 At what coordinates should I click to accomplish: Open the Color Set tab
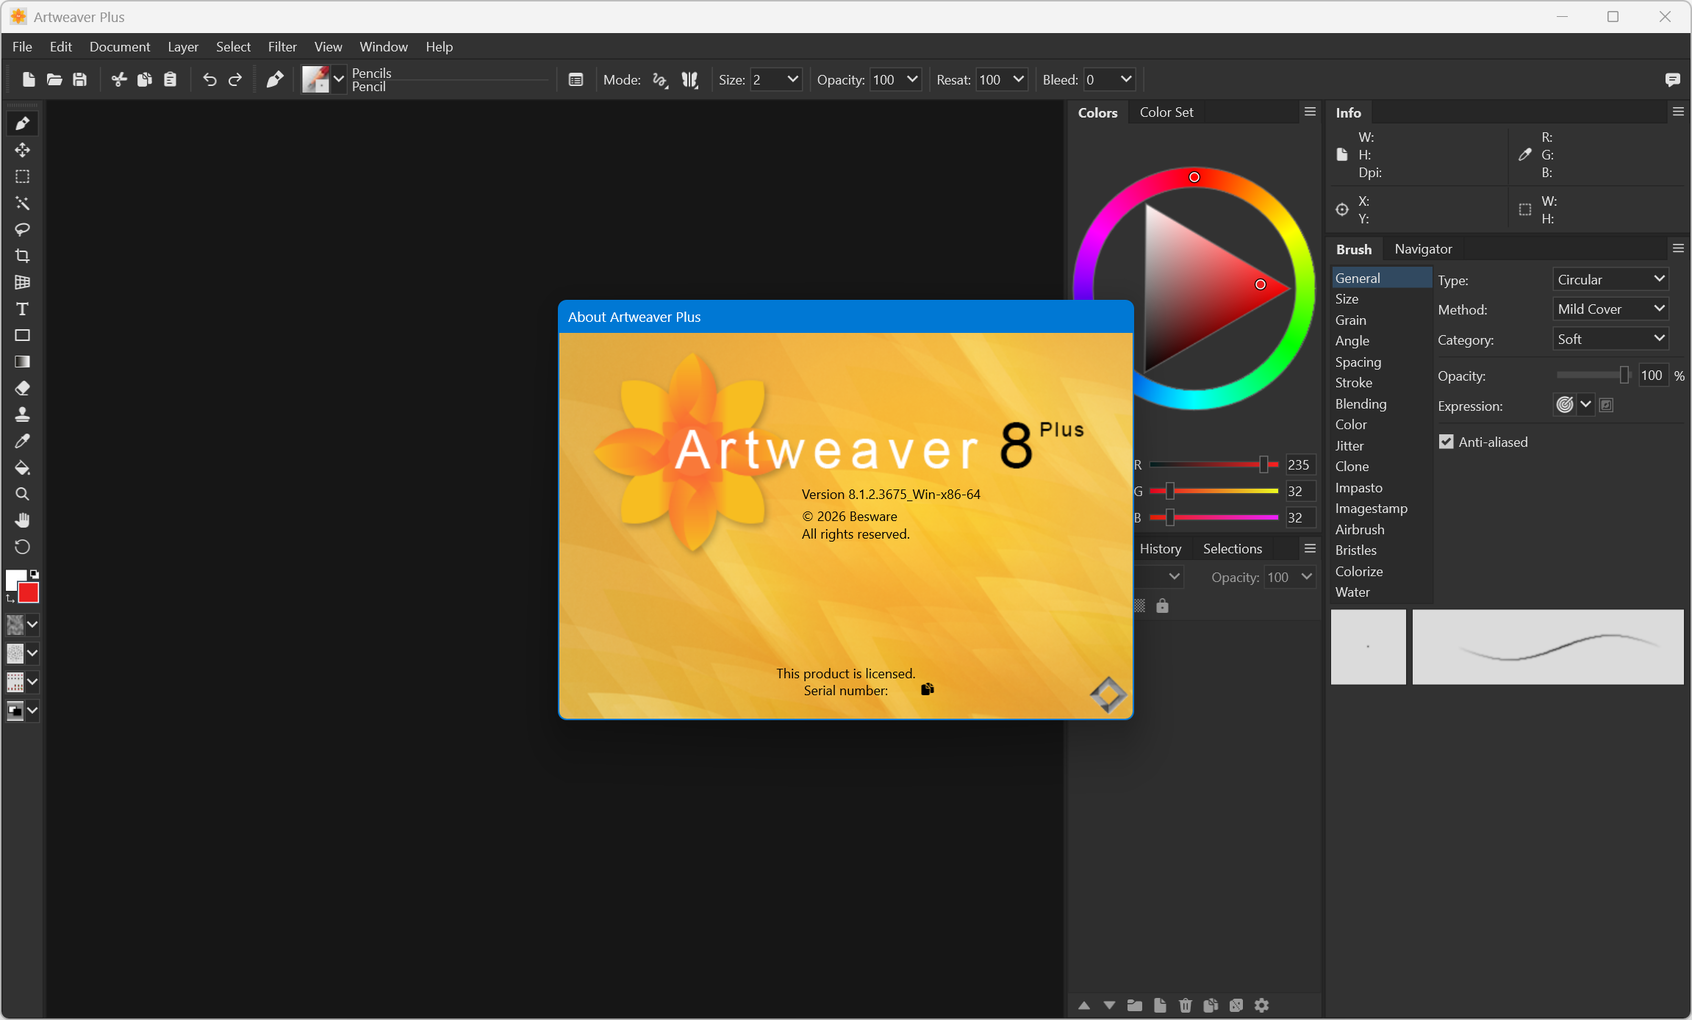click(x=1166, y=112)
